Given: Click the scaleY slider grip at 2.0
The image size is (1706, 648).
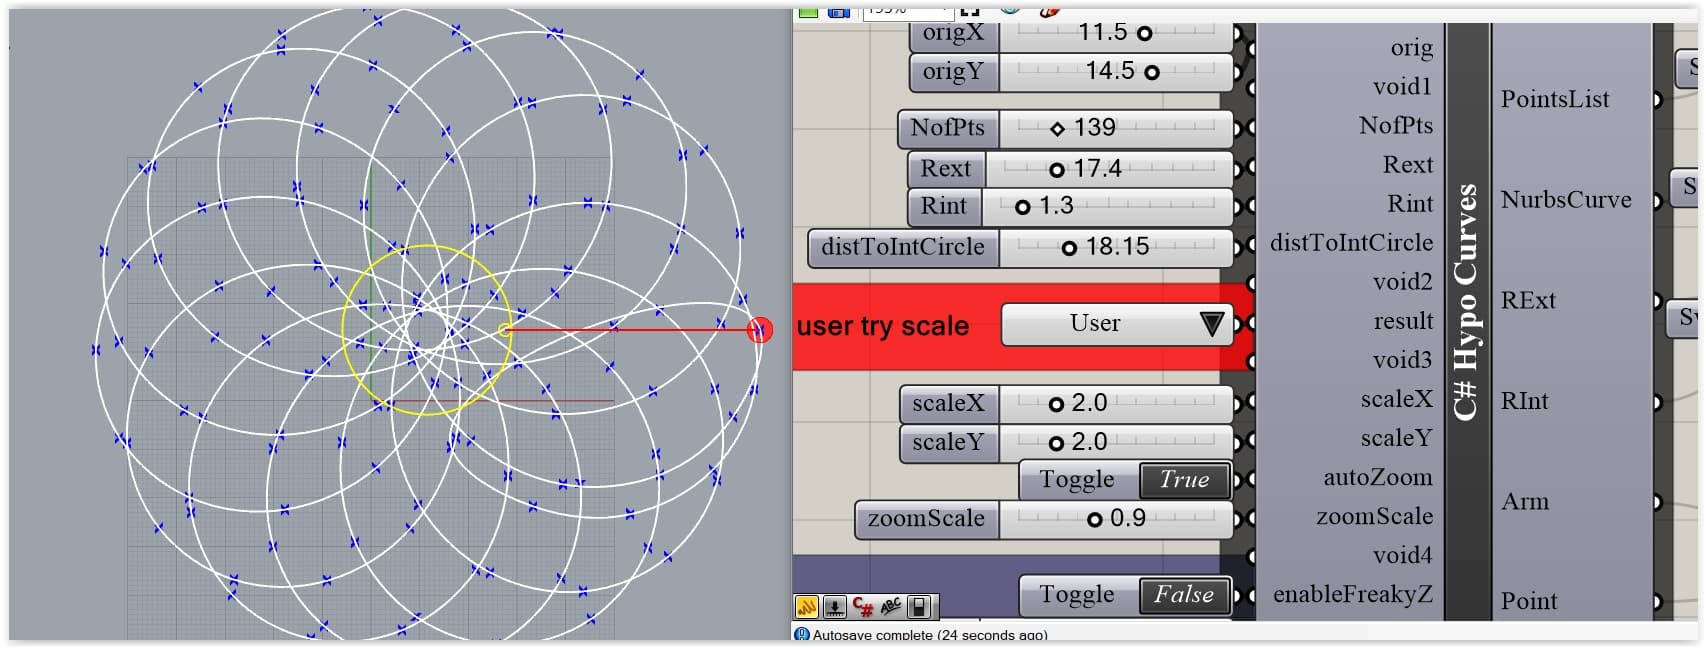Looking at the screenshot, I should [1056, 443].
